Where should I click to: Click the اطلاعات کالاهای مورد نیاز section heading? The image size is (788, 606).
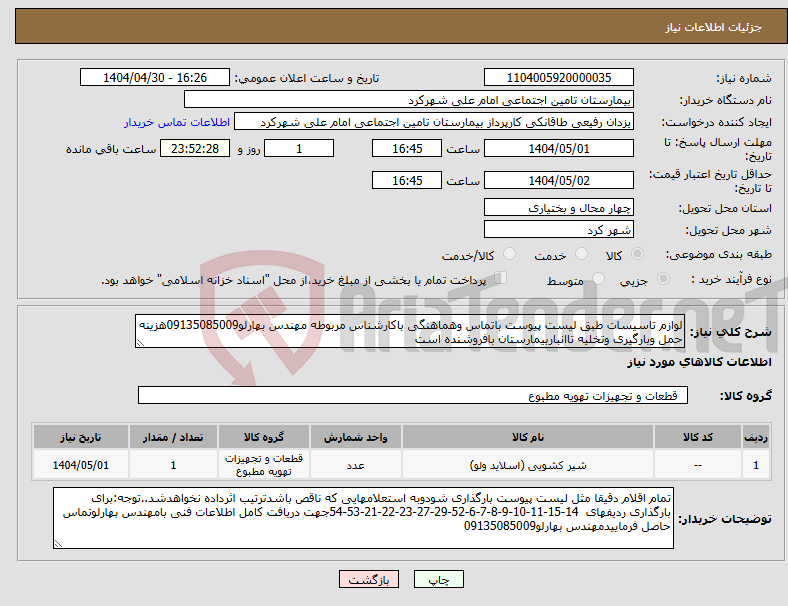(x=699, y=362)
